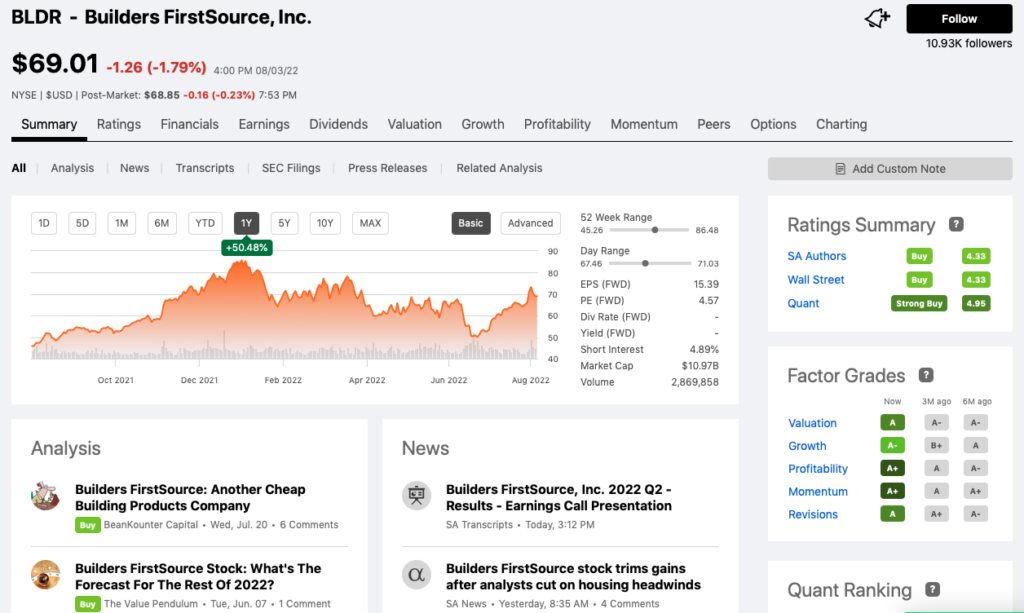1024x613 pixels.
Task: Open 'Another Cheap Building Products Company' article
Action: click(x=190, y=497)
